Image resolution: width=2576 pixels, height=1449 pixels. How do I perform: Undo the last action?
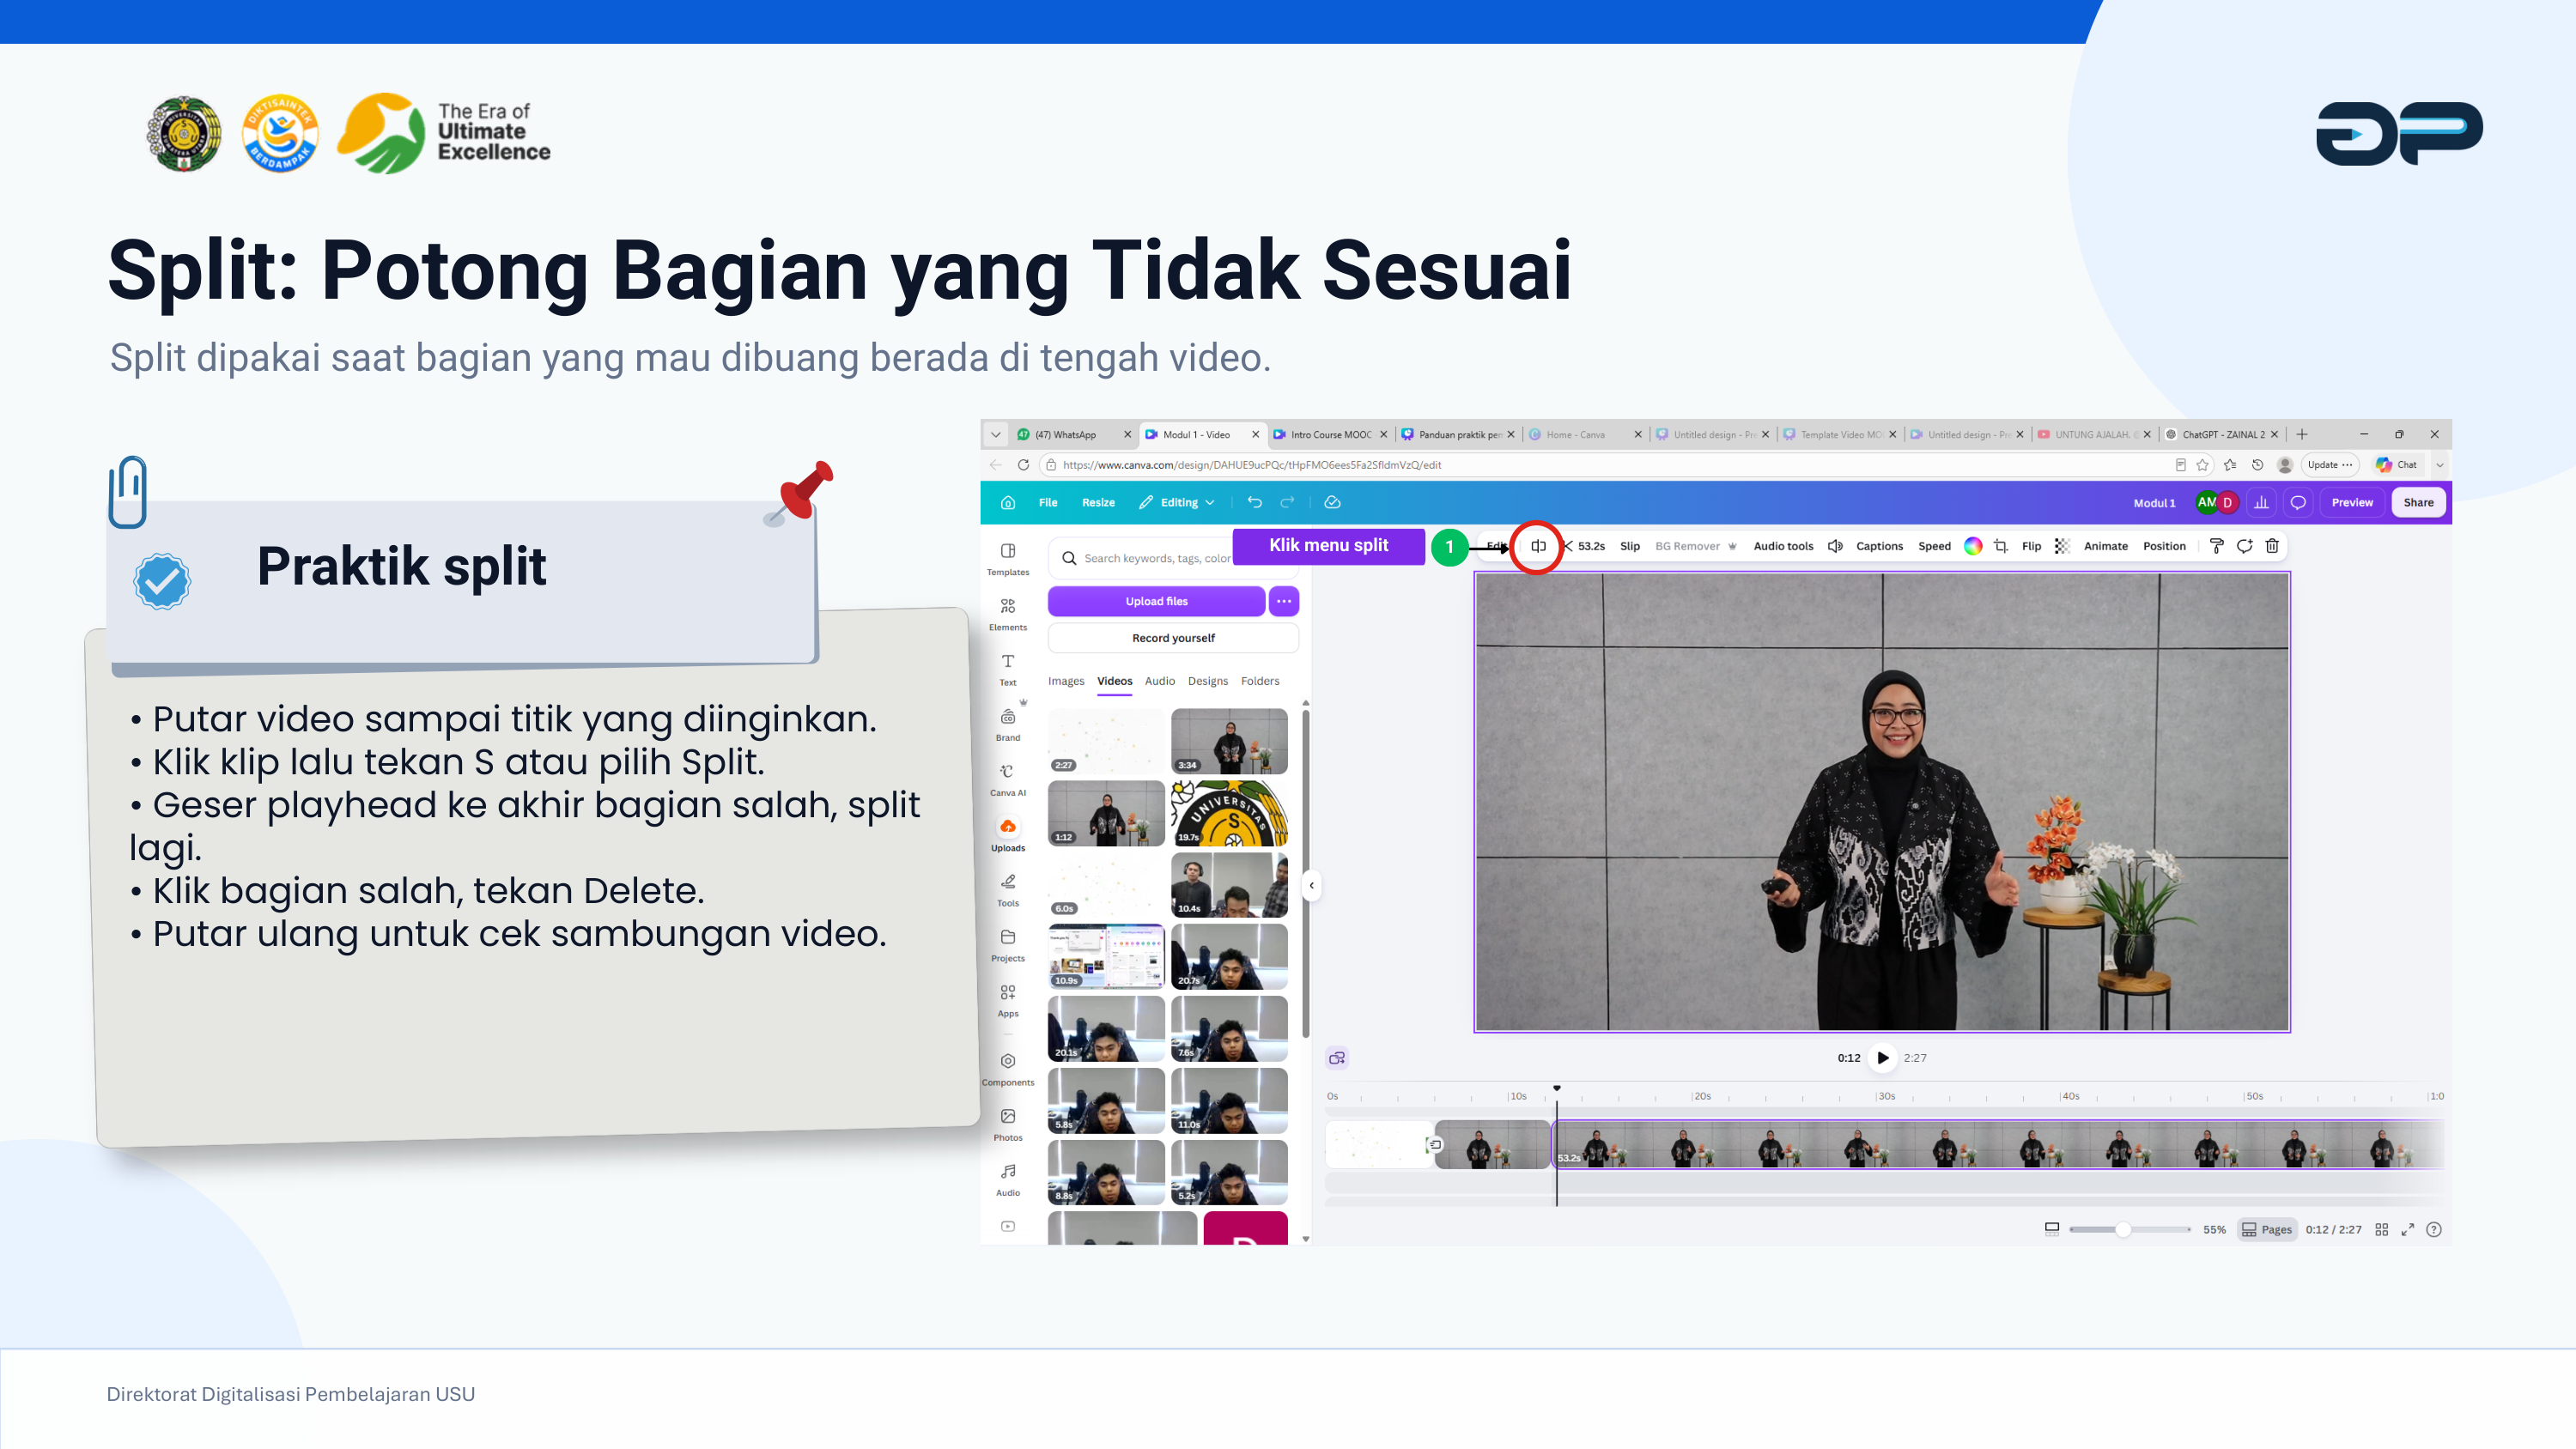pos(1254,502)
